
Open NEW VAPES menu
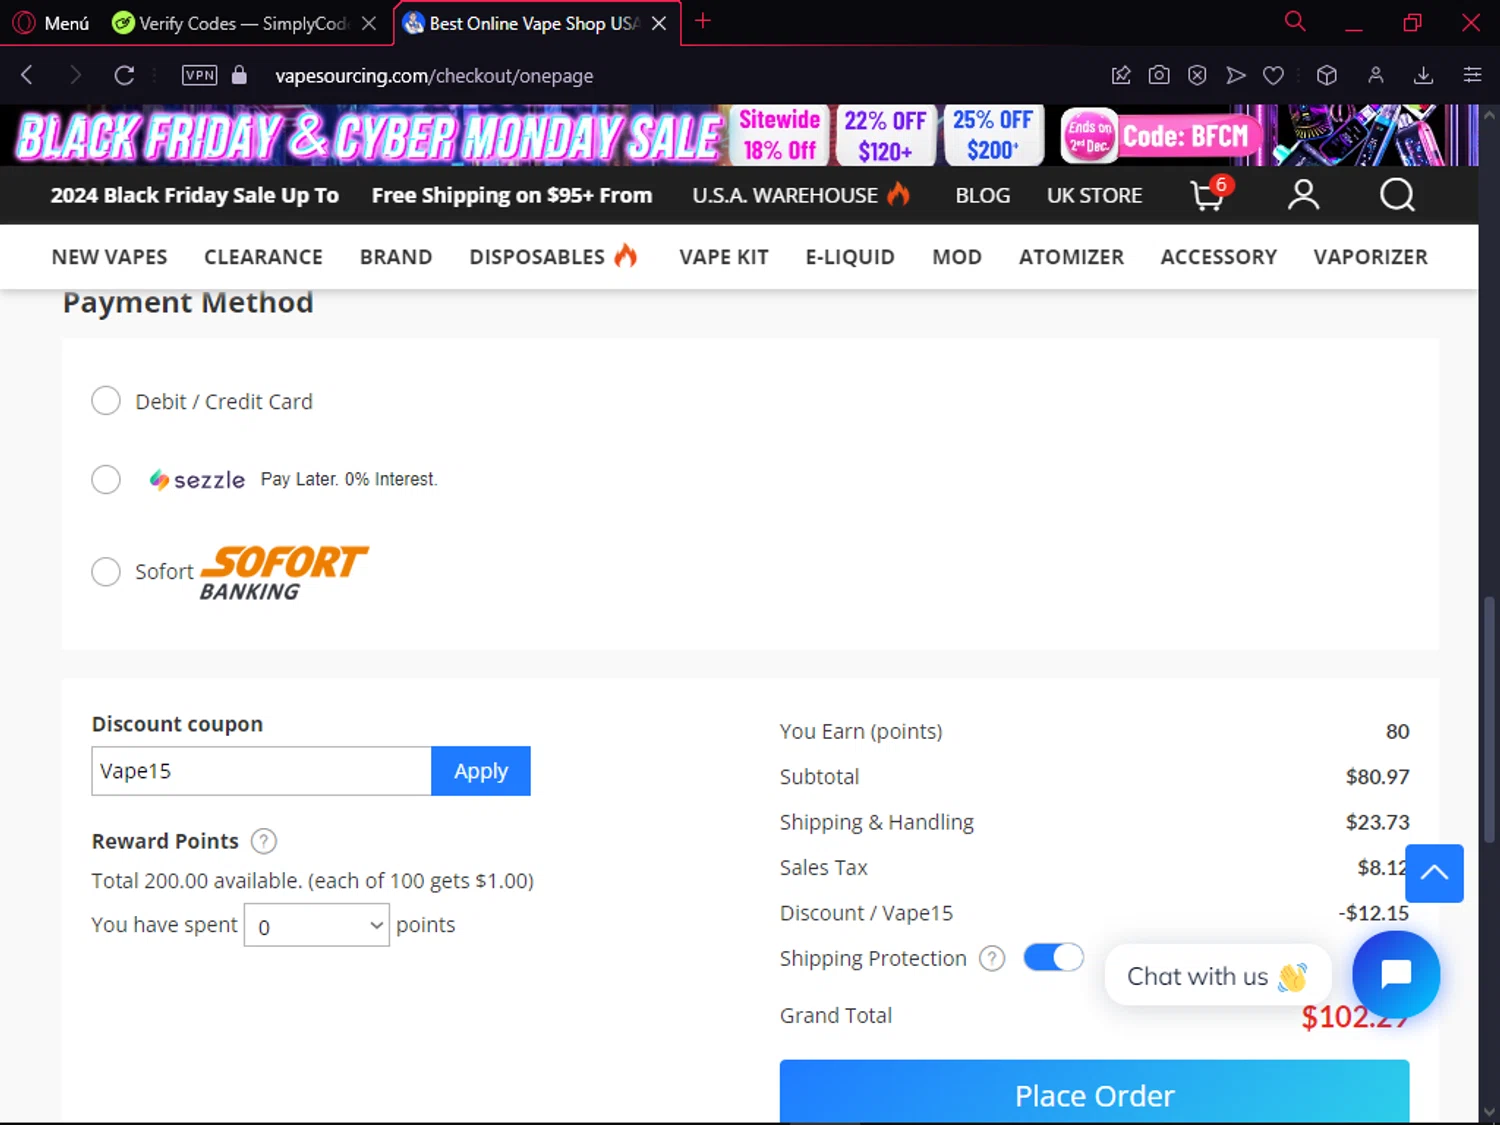coord(110,257)
